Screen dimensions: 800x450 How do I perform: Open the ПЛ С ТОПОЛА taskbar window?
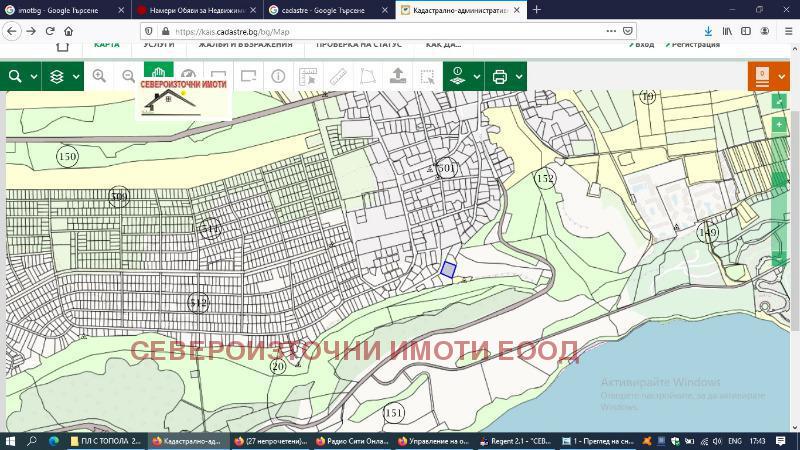106,441
